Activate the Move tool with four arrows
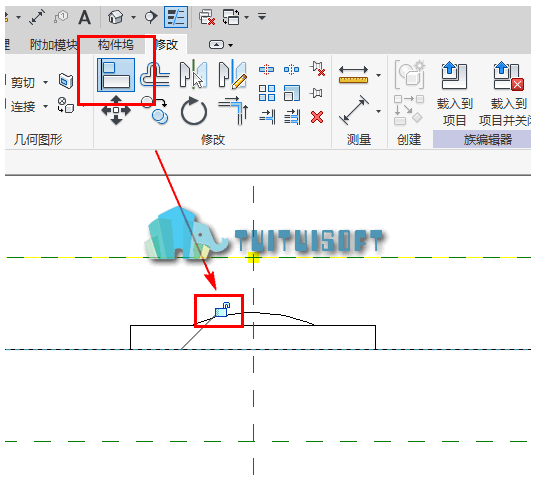 [x=116, y=110]
